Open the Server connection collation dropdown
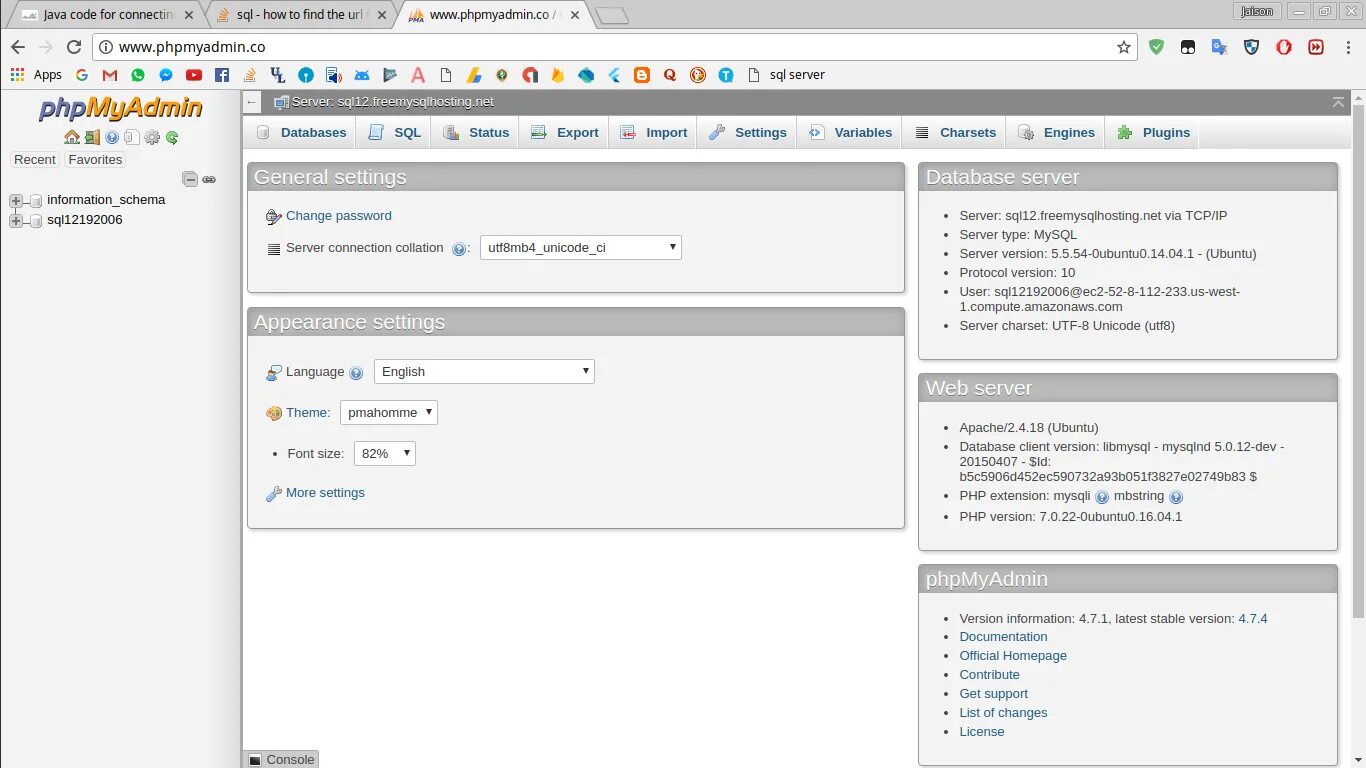 (581, 247)
